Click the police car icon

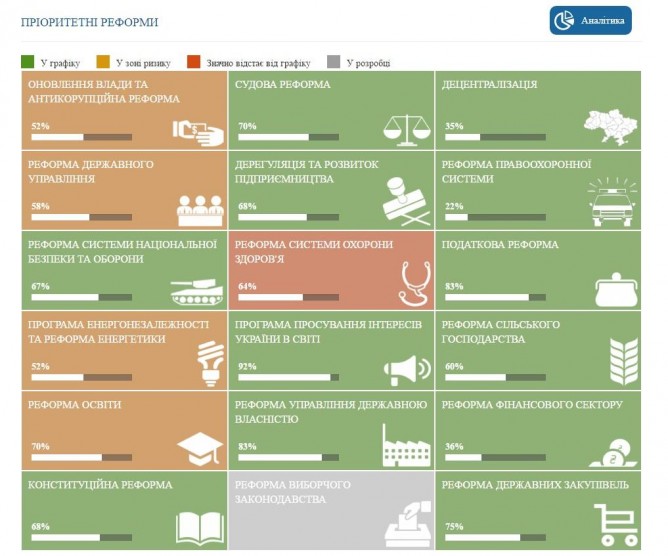[611, 201]
